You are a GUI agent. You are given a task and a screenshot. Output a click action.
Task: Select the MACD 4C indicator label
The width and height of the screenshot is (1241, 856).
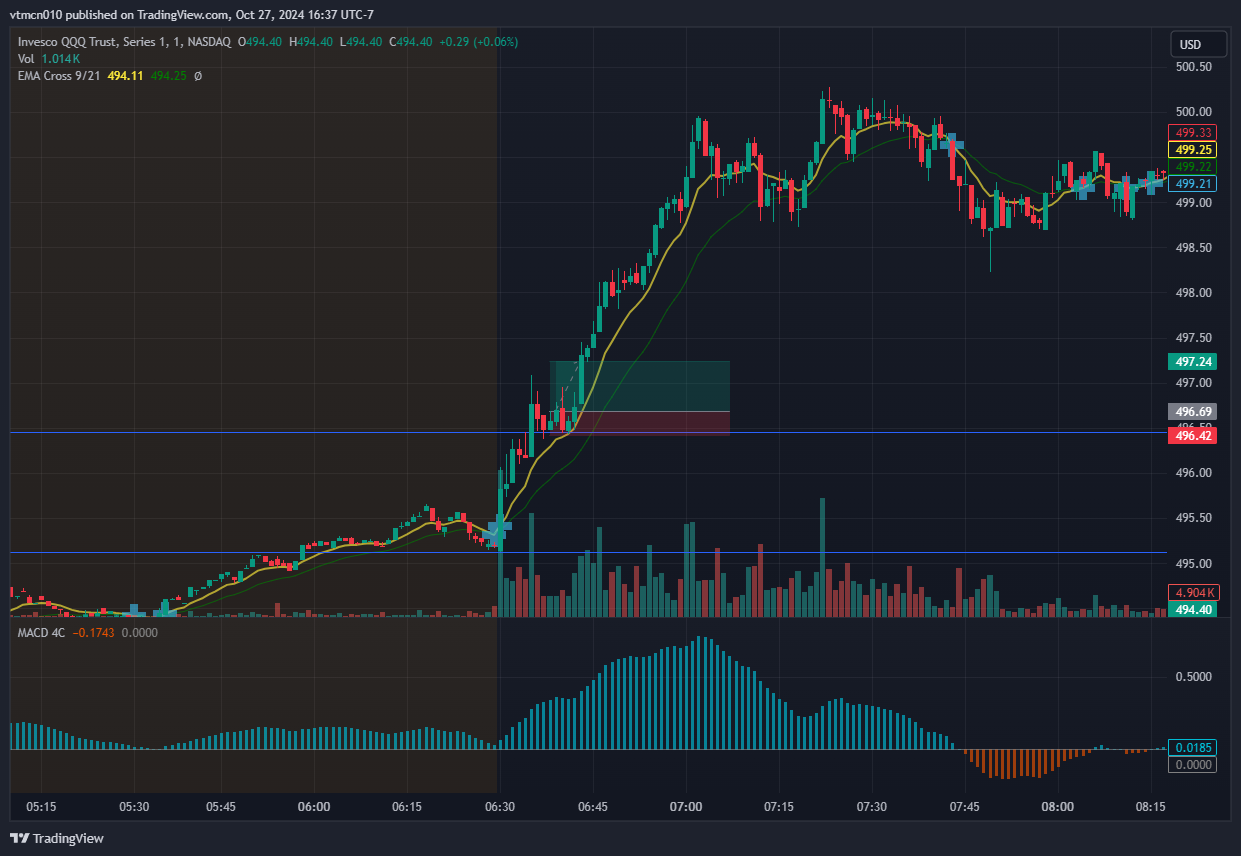click(x=41, y=633)
